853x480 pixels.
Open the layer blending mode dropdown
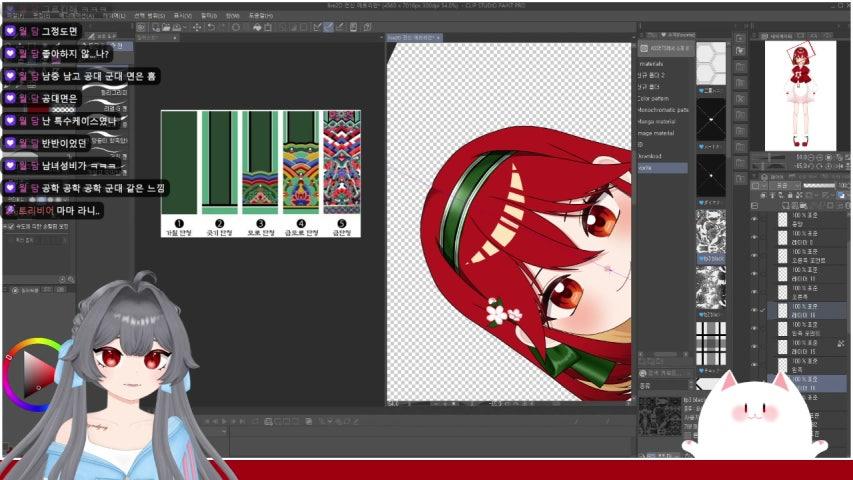click(783, 186)
